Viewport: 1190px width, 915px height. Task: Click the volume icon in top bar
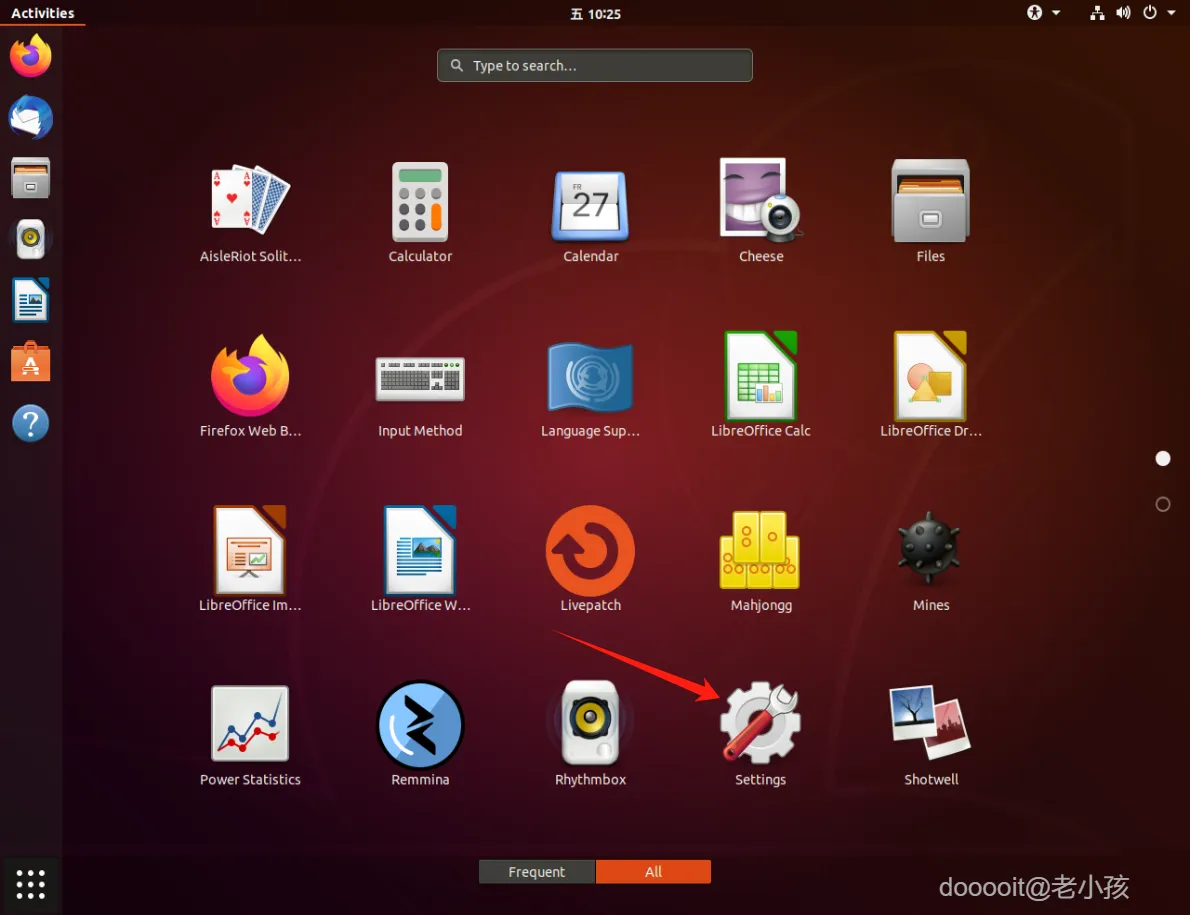coord(1123,12)
